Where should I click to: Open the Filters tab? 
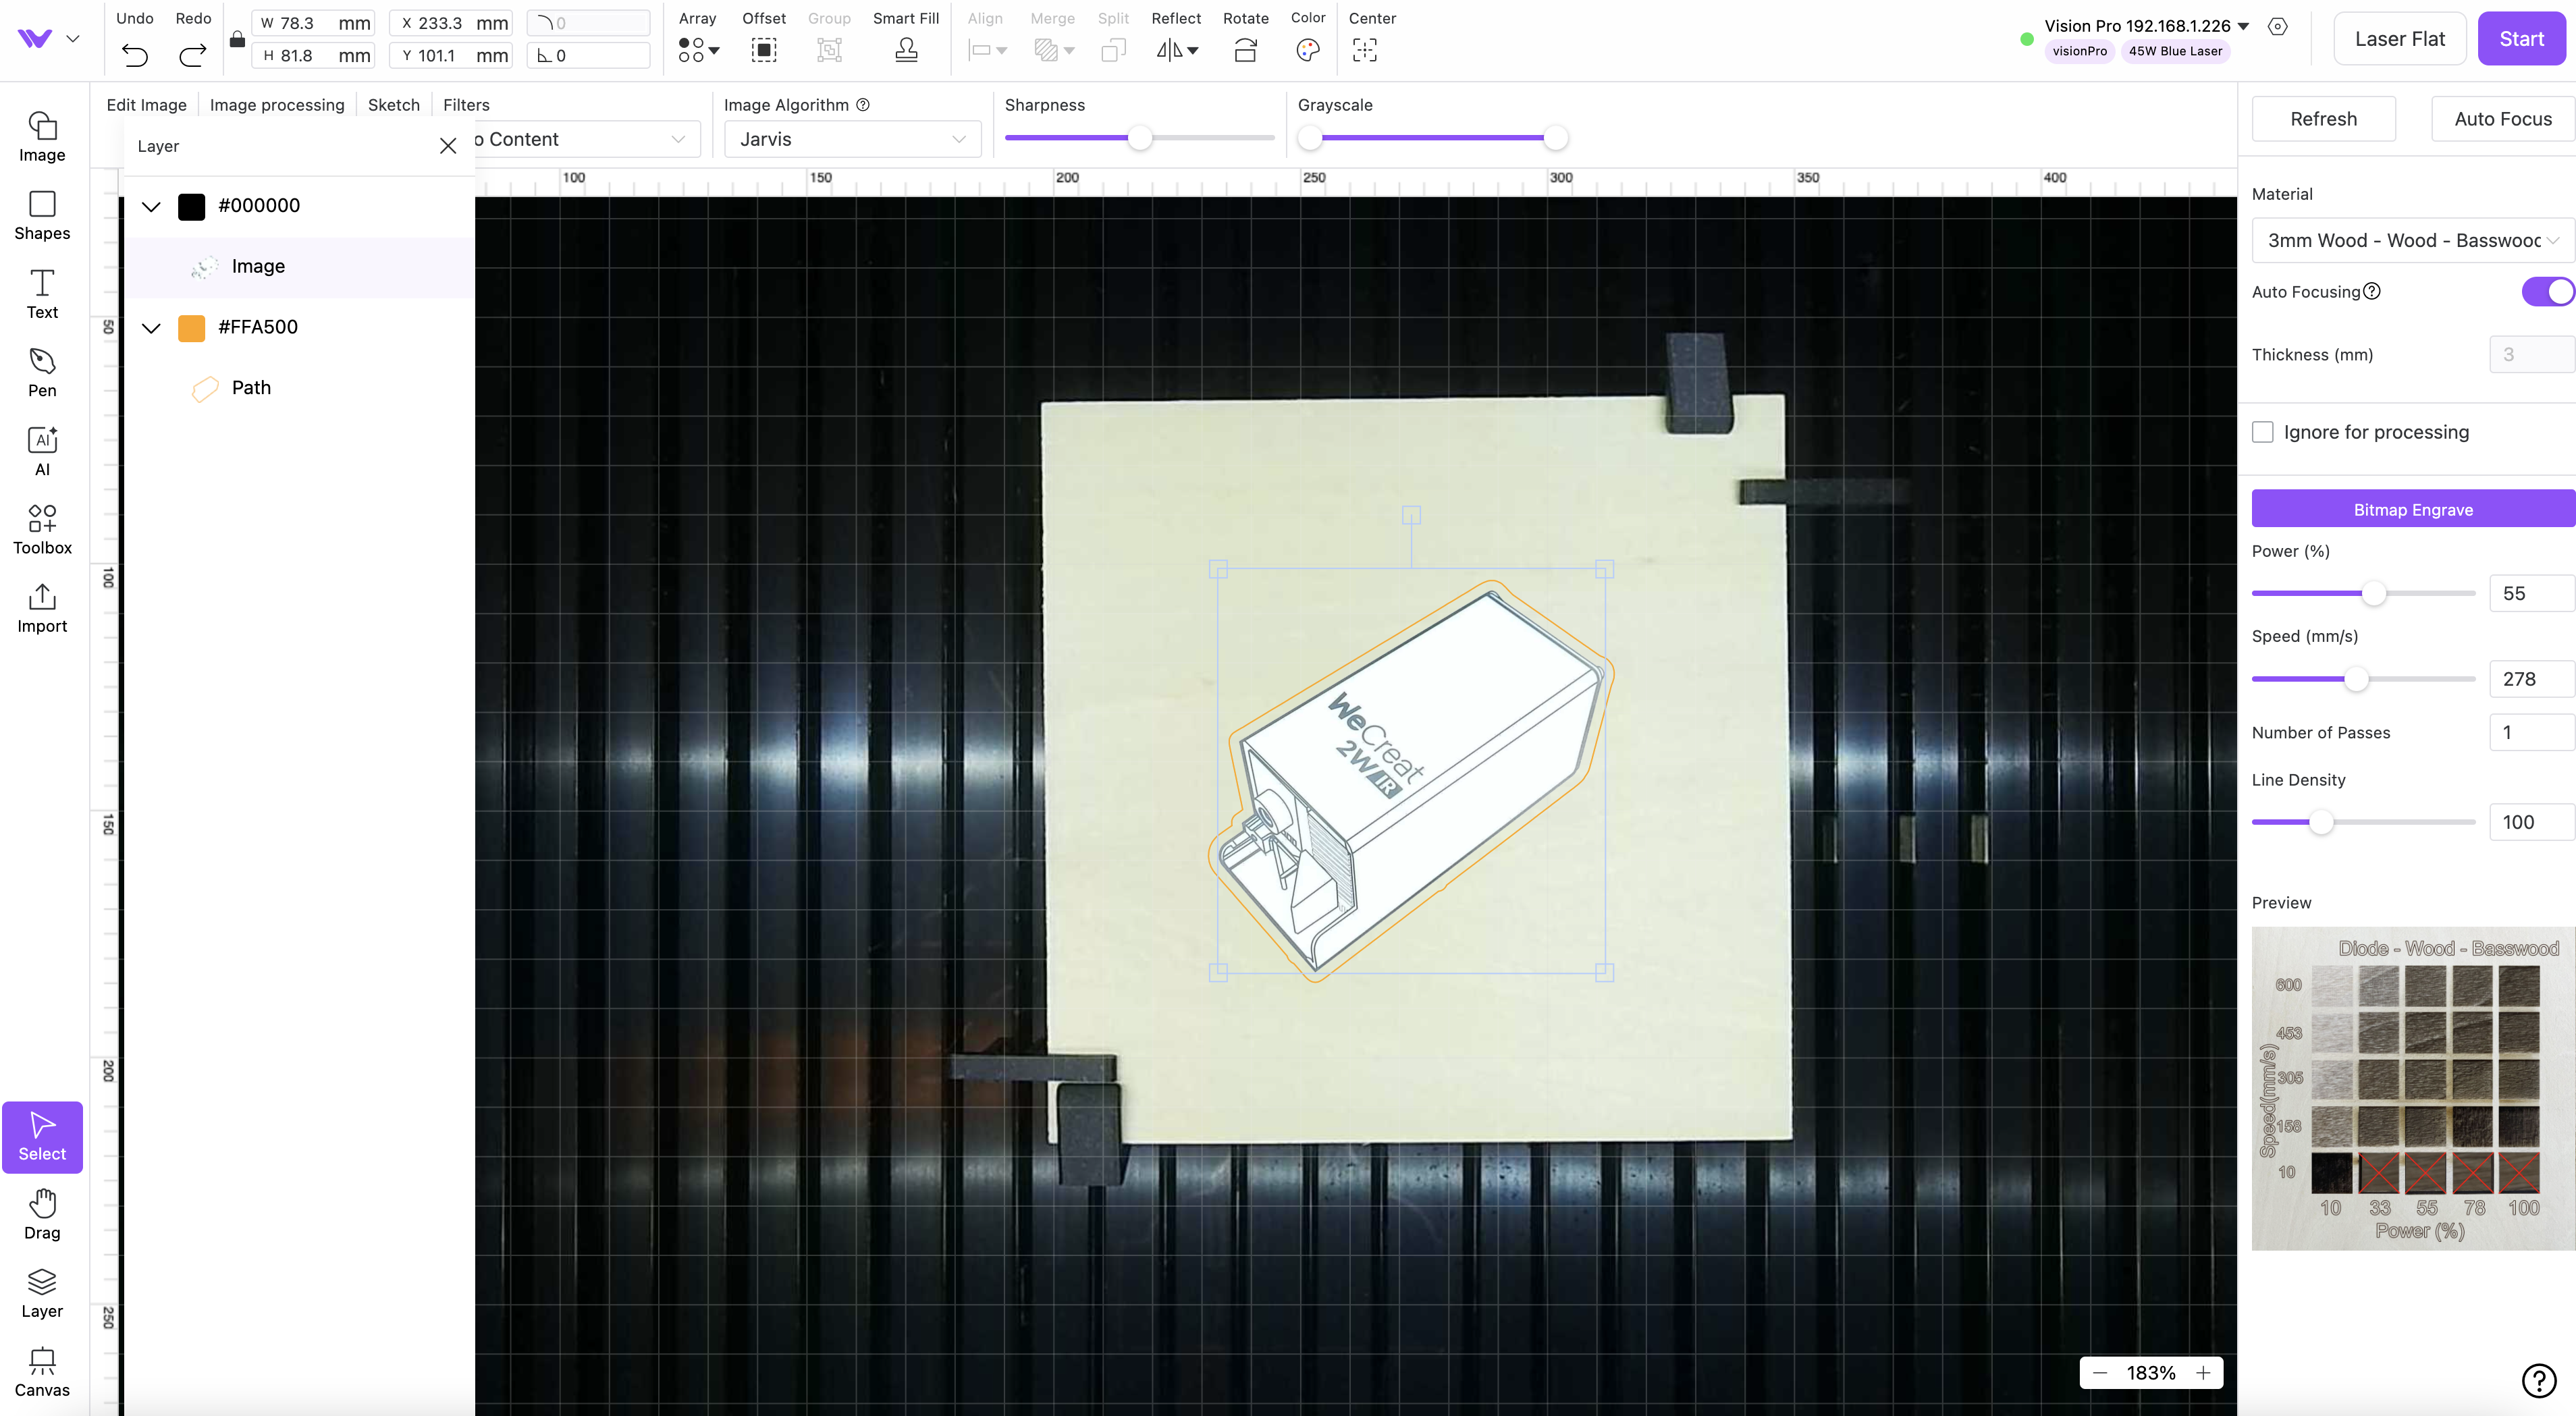click(x=466, y=105)
